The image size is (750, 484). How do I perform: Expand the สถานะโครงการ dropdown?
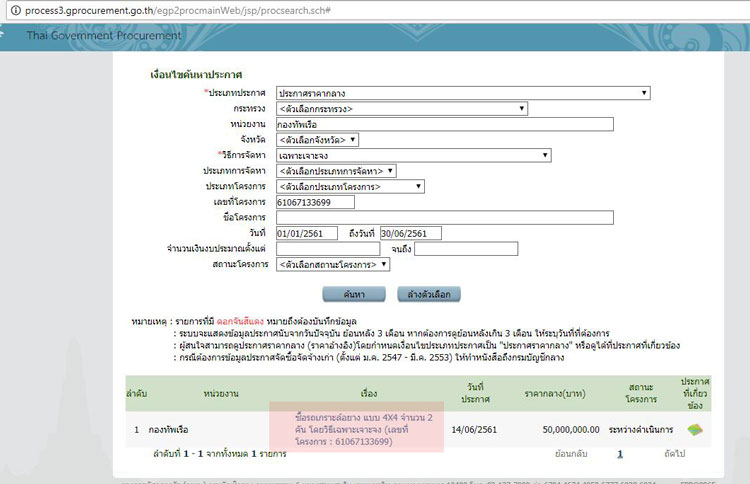(334, 264)
